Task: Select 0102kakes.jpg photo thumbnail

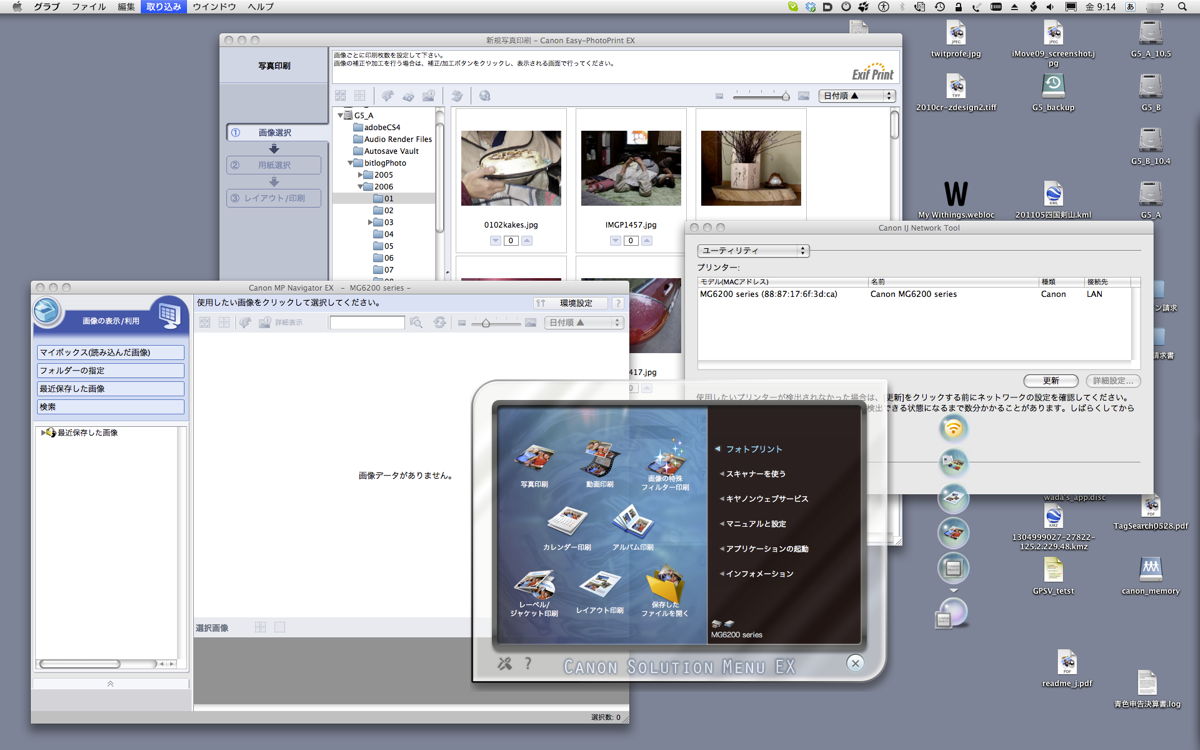Action: 510,167
